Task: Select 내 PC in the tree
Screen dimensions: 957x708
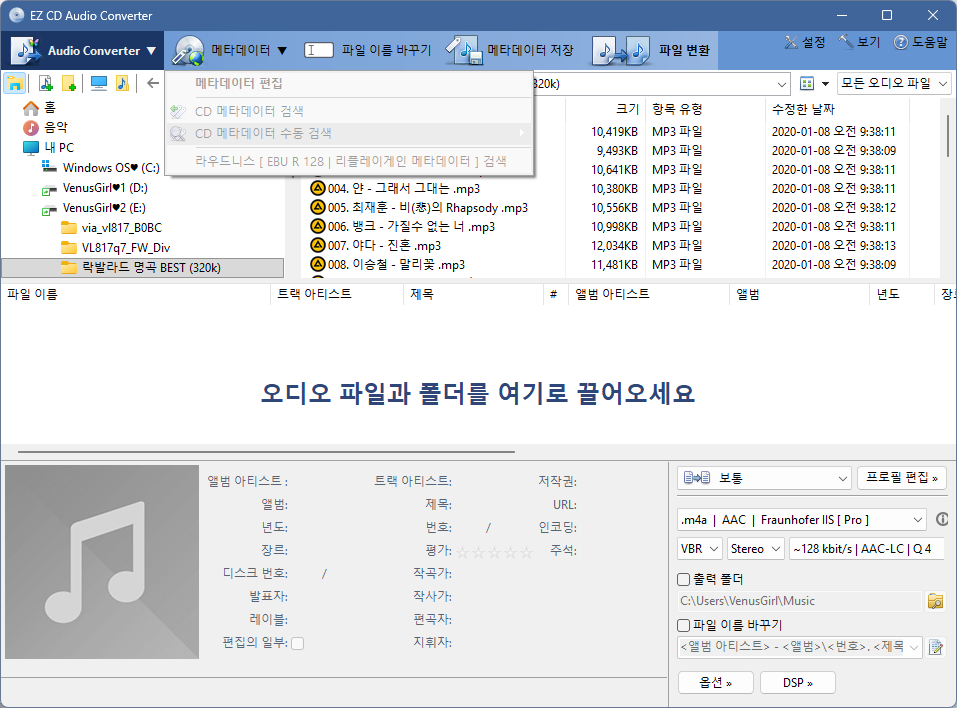Action: click(x=48, y=148)
